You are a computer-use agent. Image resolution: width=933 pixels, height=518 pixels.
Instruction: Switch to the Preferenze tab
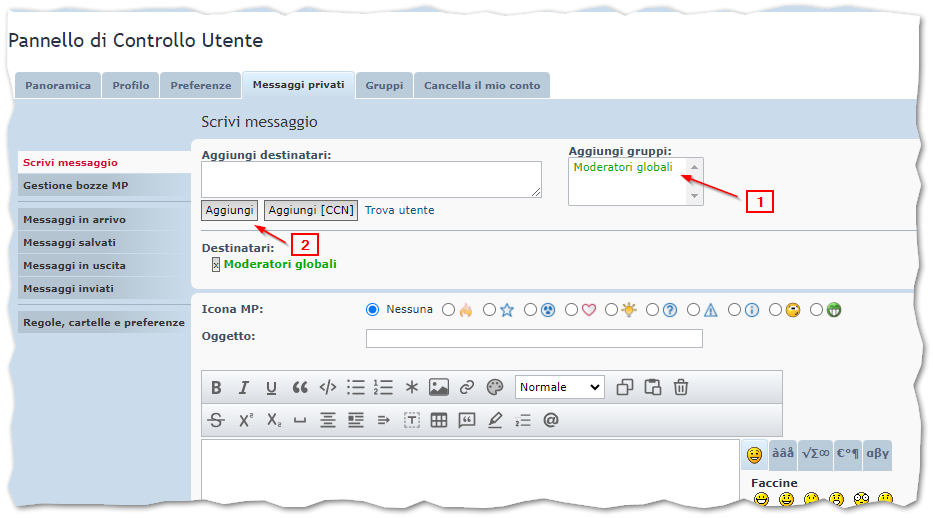200,86
